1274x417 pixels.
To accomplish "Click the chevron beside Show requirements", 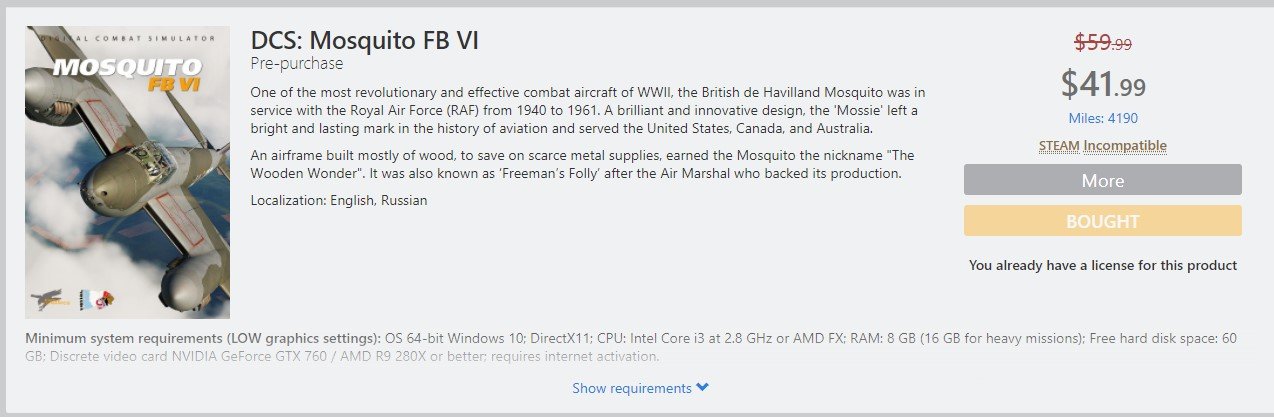I will [702, 388].
